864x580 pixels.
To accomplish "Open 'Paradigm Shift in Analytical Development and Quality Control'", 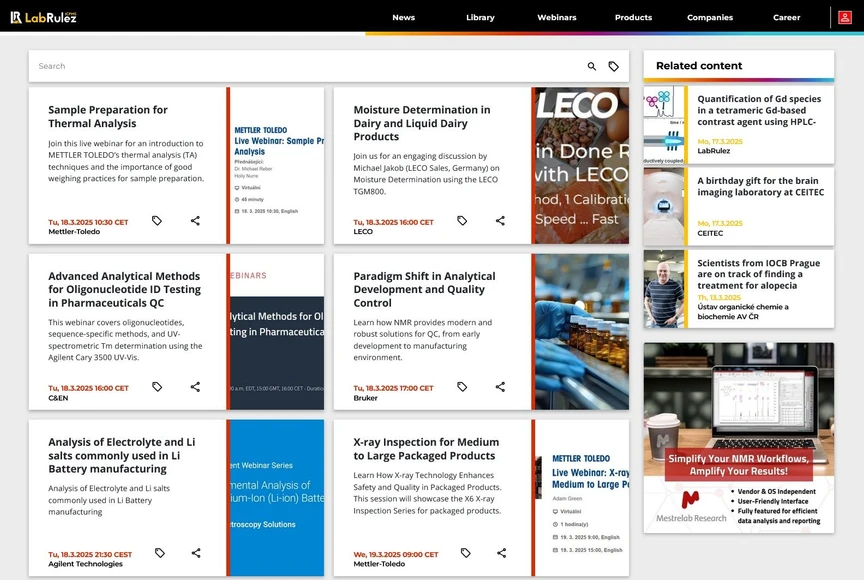I will pos(424,290).
